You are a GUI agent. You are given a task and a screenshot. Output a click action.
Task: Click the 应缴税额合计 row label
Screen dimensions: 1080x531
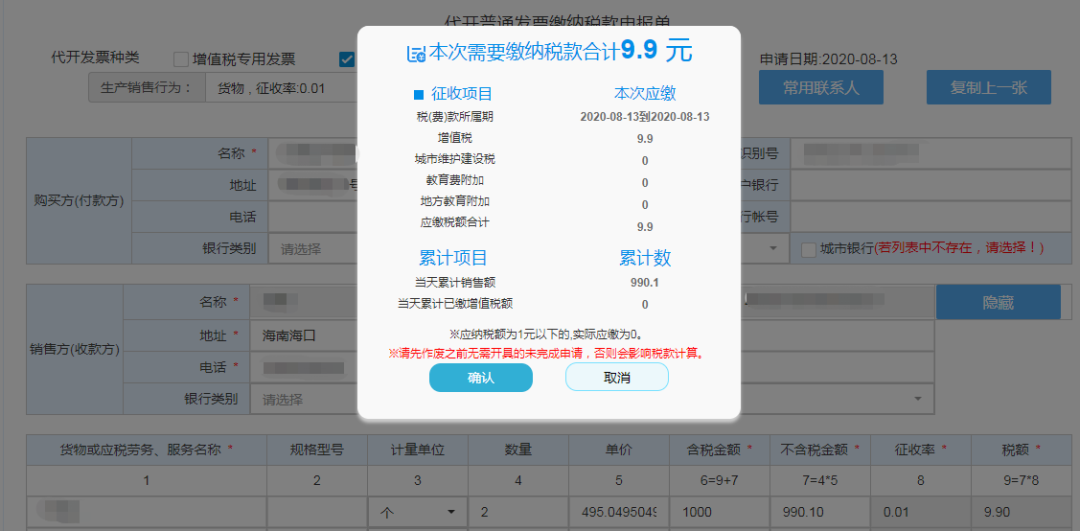[x=455, y=222]
